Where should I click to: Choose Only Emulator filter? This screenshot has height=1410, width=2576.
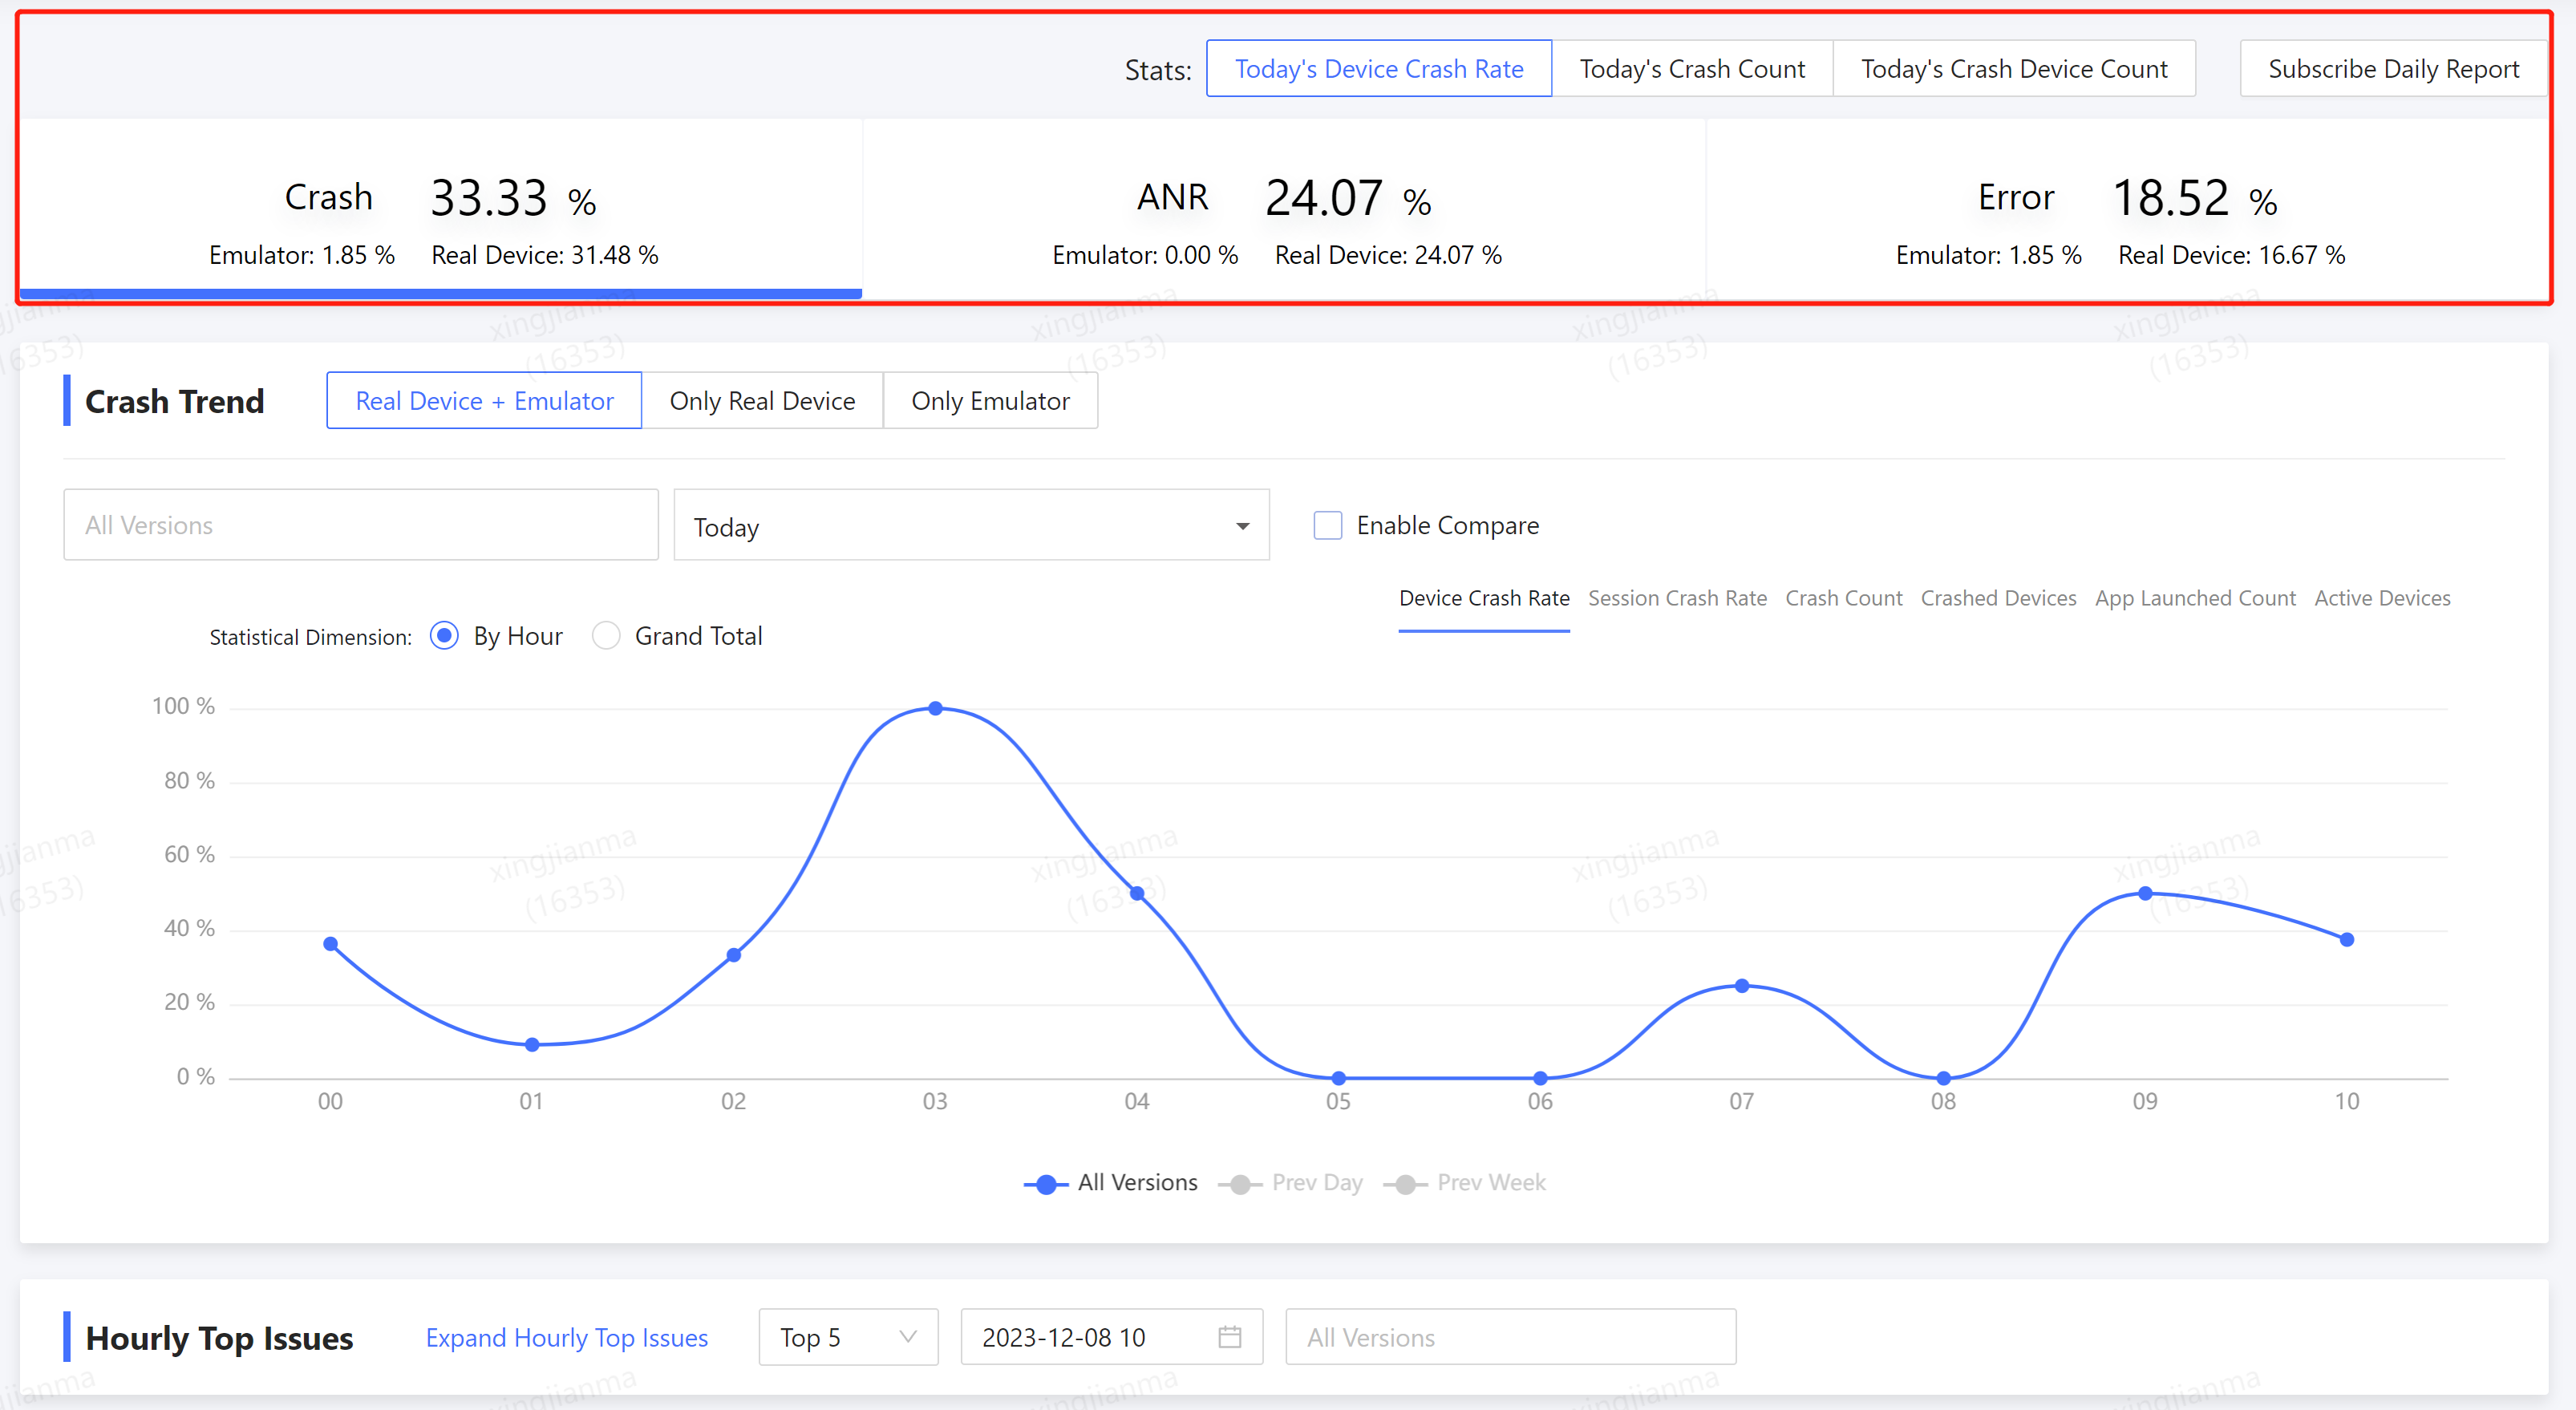(x=990, y=401)
